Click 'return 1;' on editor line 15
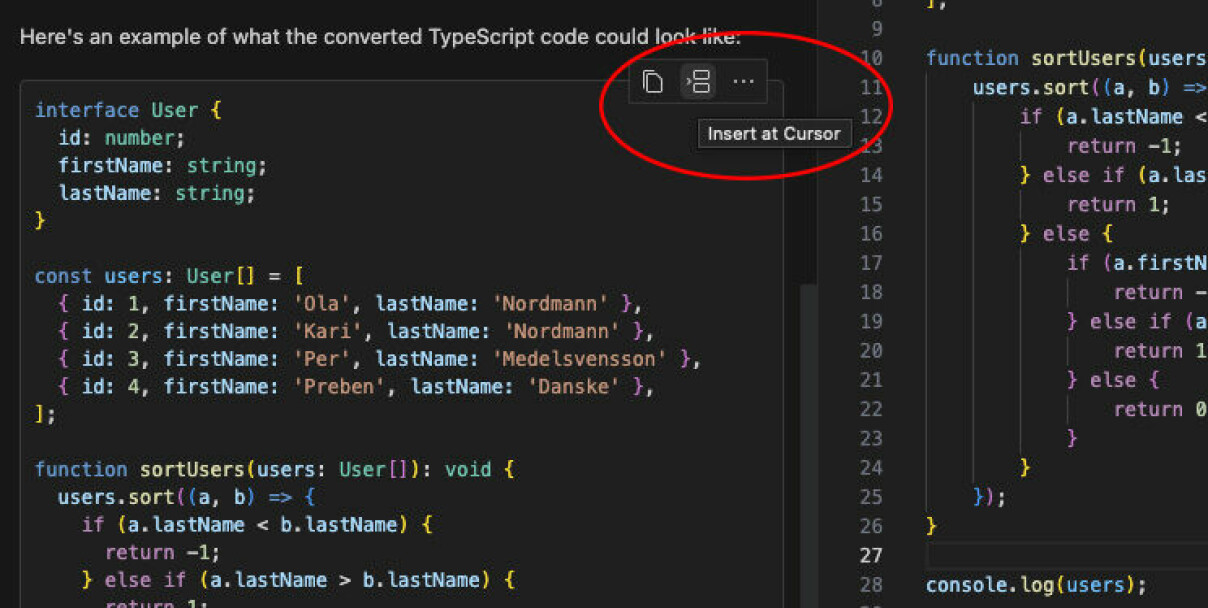This screenshot has height=608, width=1208. tap(1118, 204)
